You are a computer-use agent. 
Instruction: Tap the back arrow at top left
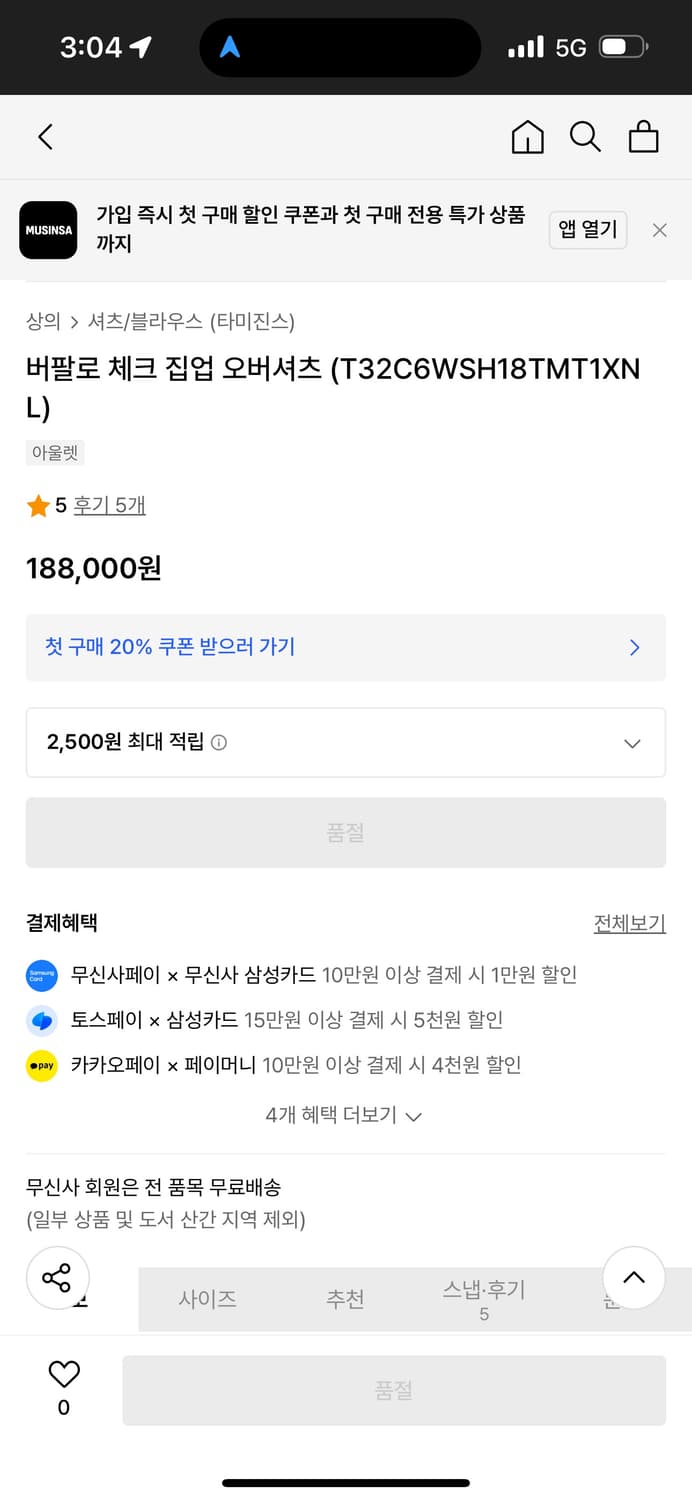click(x=44, y=137)
